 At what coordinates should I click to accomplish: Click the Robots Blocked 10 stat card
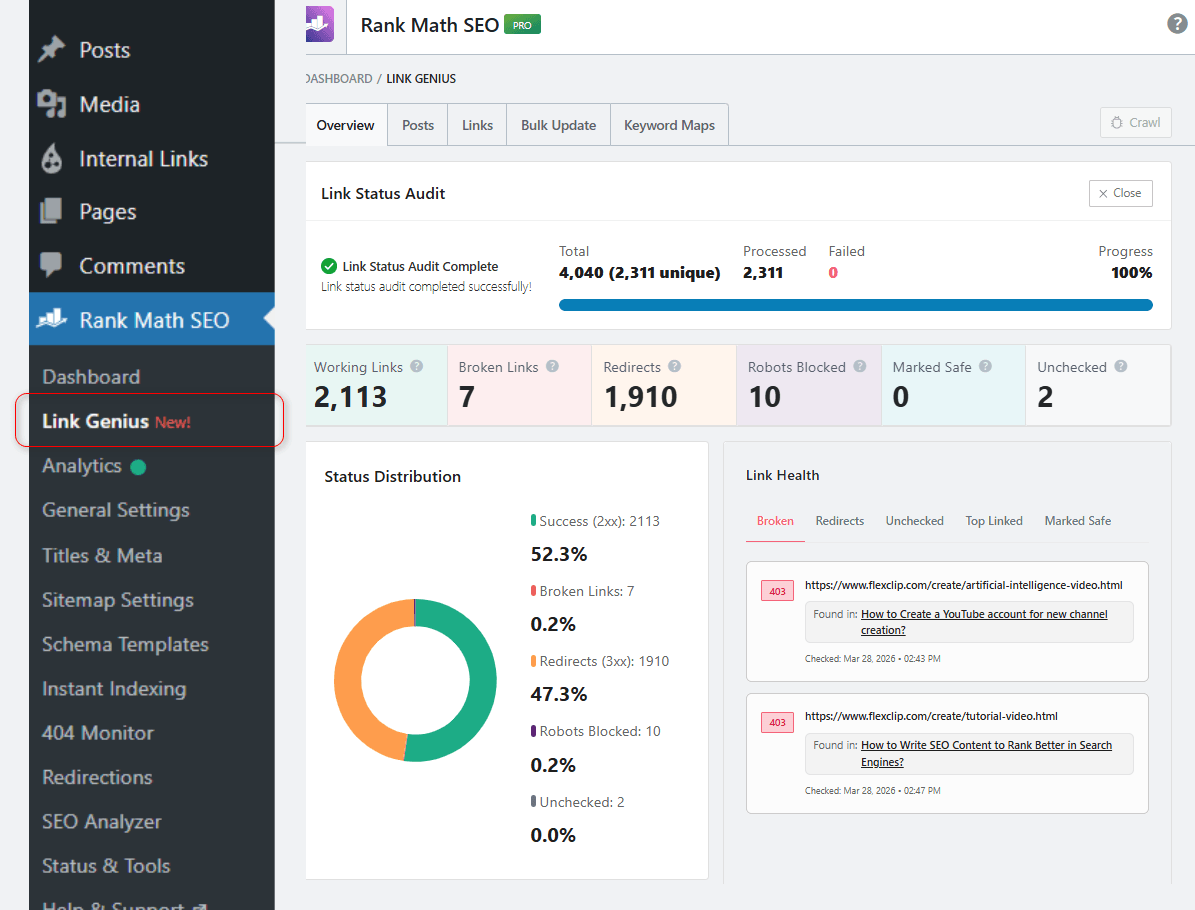pyautogui.click(x=809, y=385)
